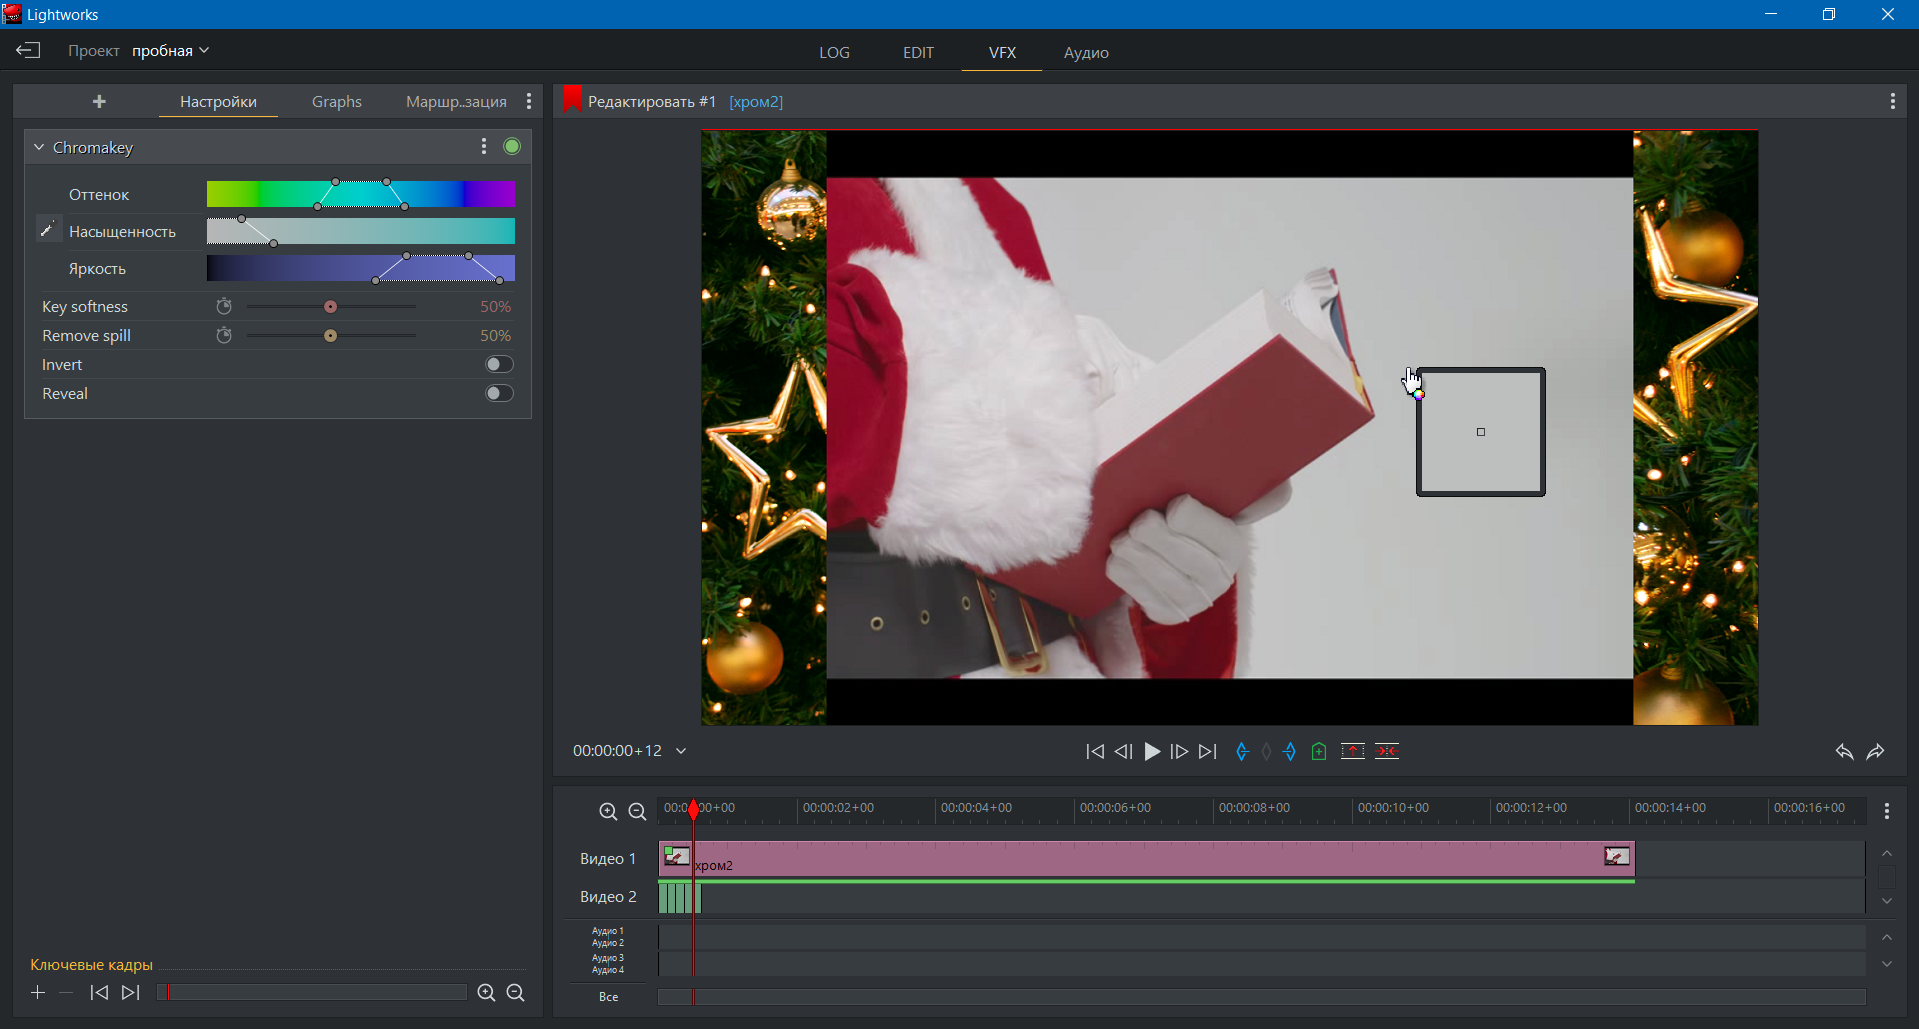This screenshot has height=1029, width=1919.
Task: Undo the last action
Action: pyautogui.click(x=1844, y=752)
